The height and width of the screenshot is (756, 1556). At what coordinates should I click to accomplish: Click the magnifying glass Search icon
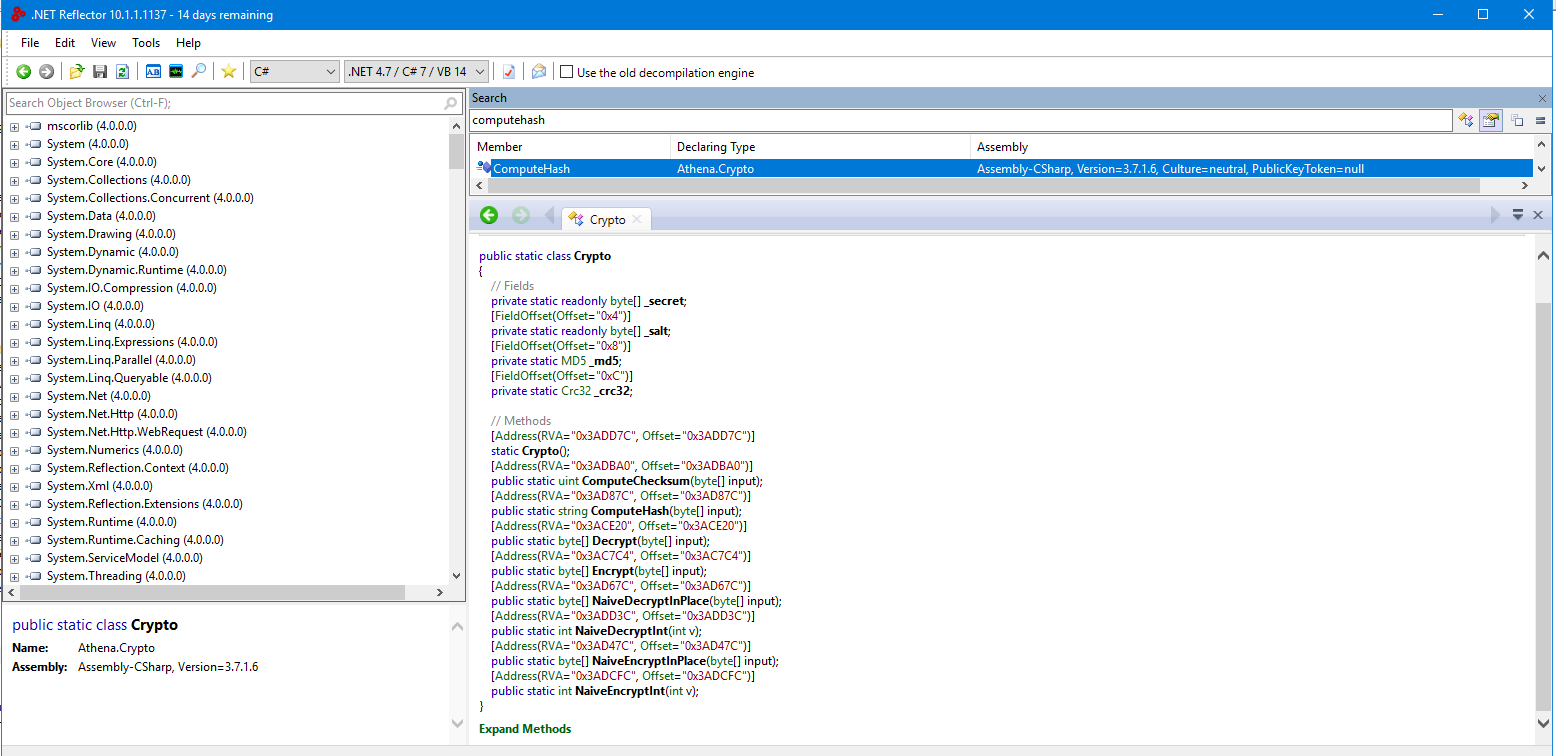tap(199, 72)
